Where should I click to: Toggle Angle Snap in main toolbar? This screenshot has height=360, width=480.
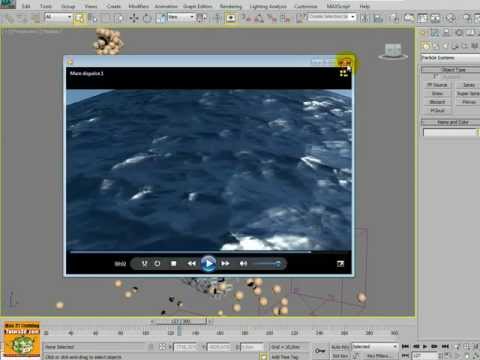click(x=259, y=18)
